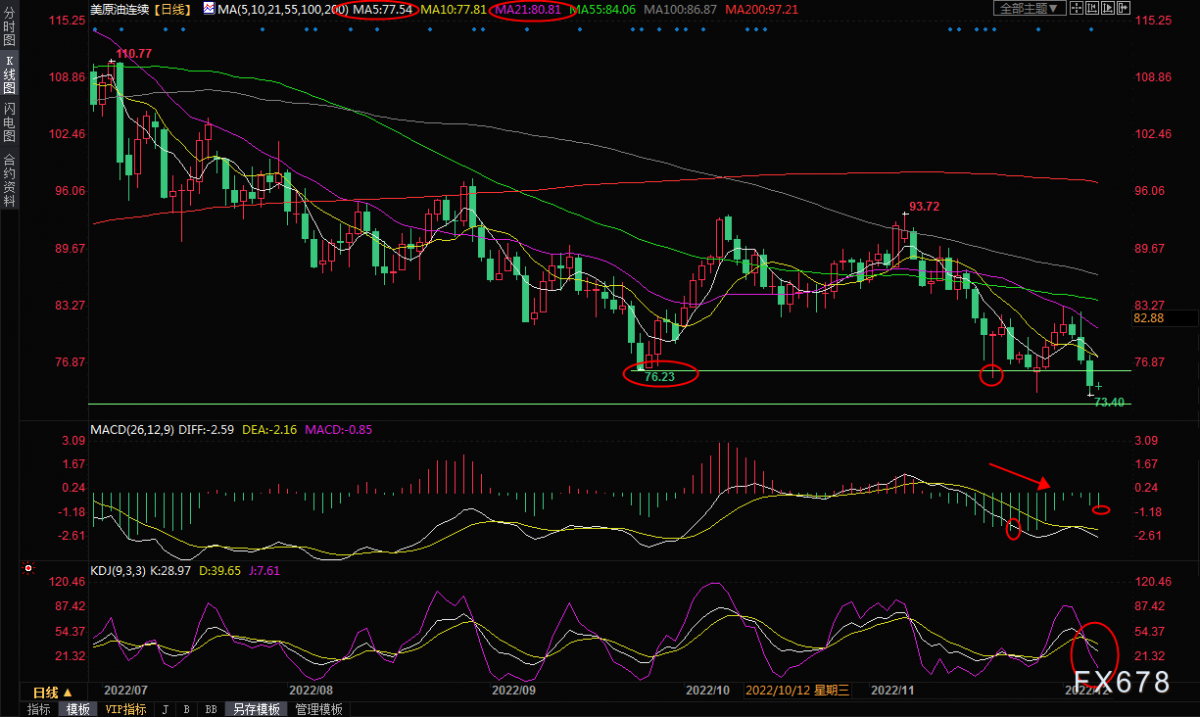1200x717 pixels.
Task: Click the B template button
Action: 187,709
